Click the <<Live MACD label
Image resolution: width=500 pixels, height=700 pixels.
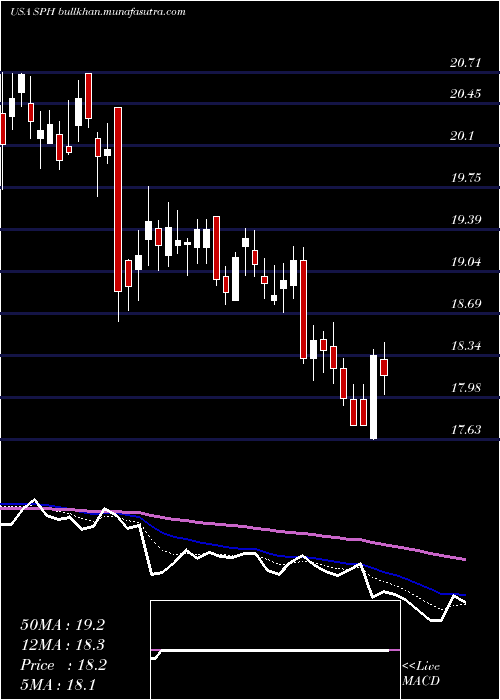pyautogui.click(x=421, y=674)
